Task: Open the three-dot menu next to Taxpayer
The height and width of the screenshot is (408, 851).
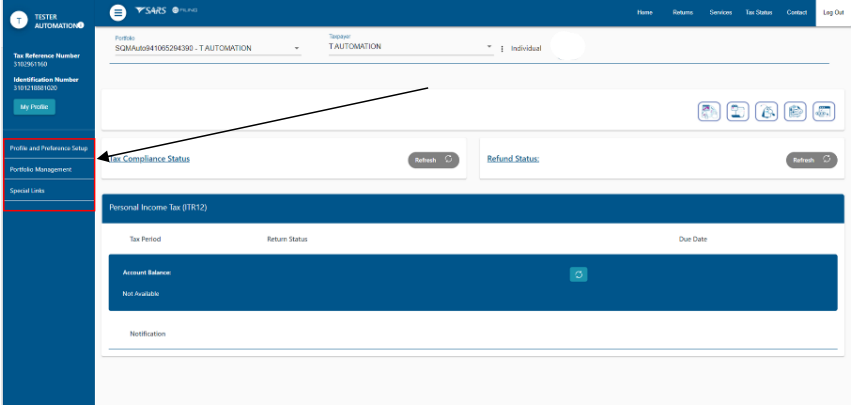Action: [x=501, y=48]
